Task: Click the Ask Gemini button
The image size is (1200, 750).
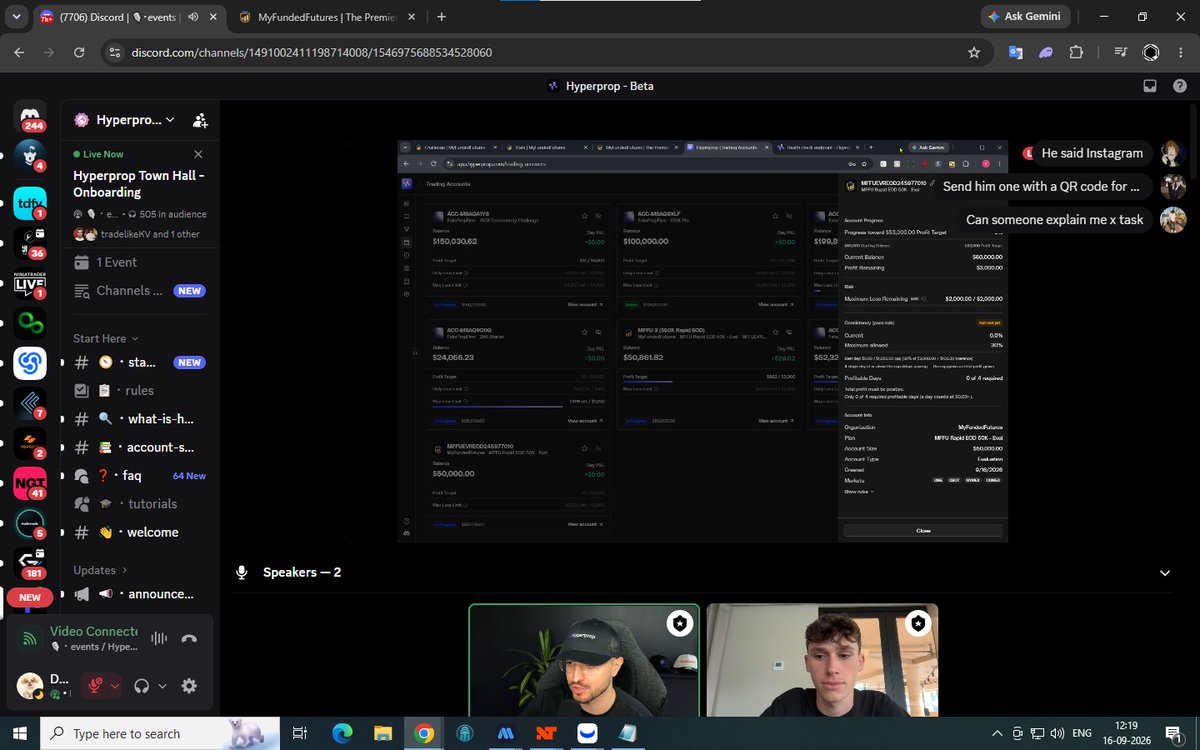Action: pyautogui.click(x=1026, y=17)
